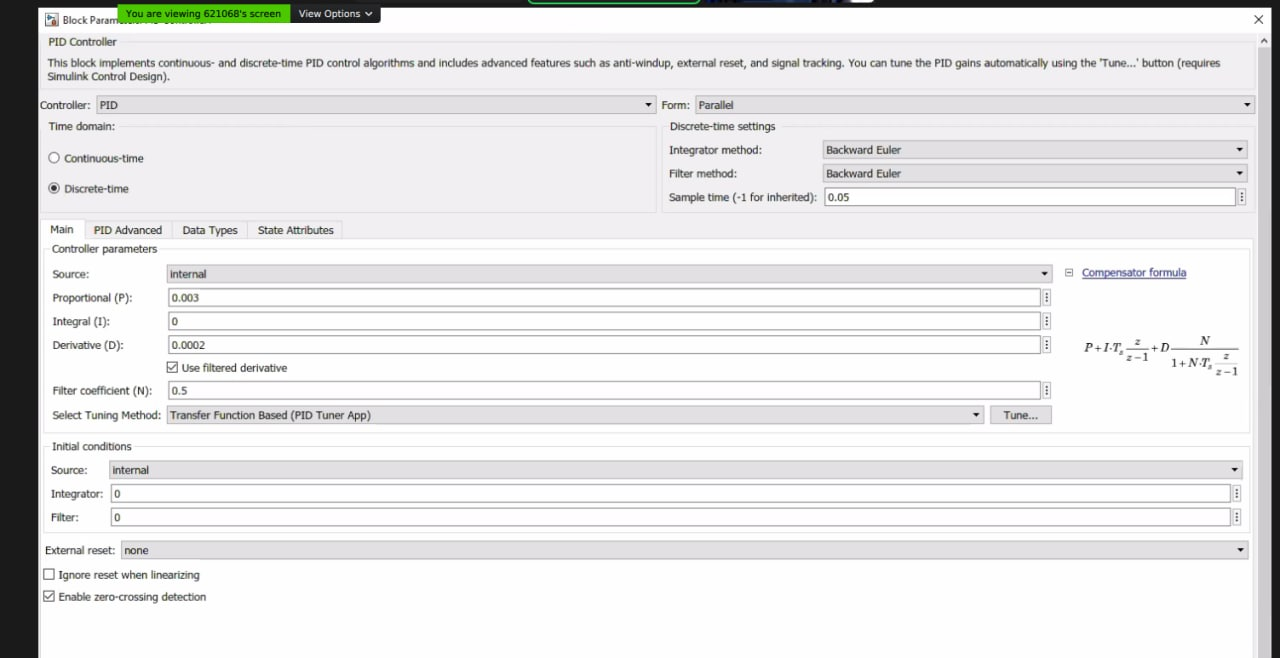Enable Ignore reset when linearizing
Image resolution: width=1280 pixels, height=658 pixels.
coord(49,575)
